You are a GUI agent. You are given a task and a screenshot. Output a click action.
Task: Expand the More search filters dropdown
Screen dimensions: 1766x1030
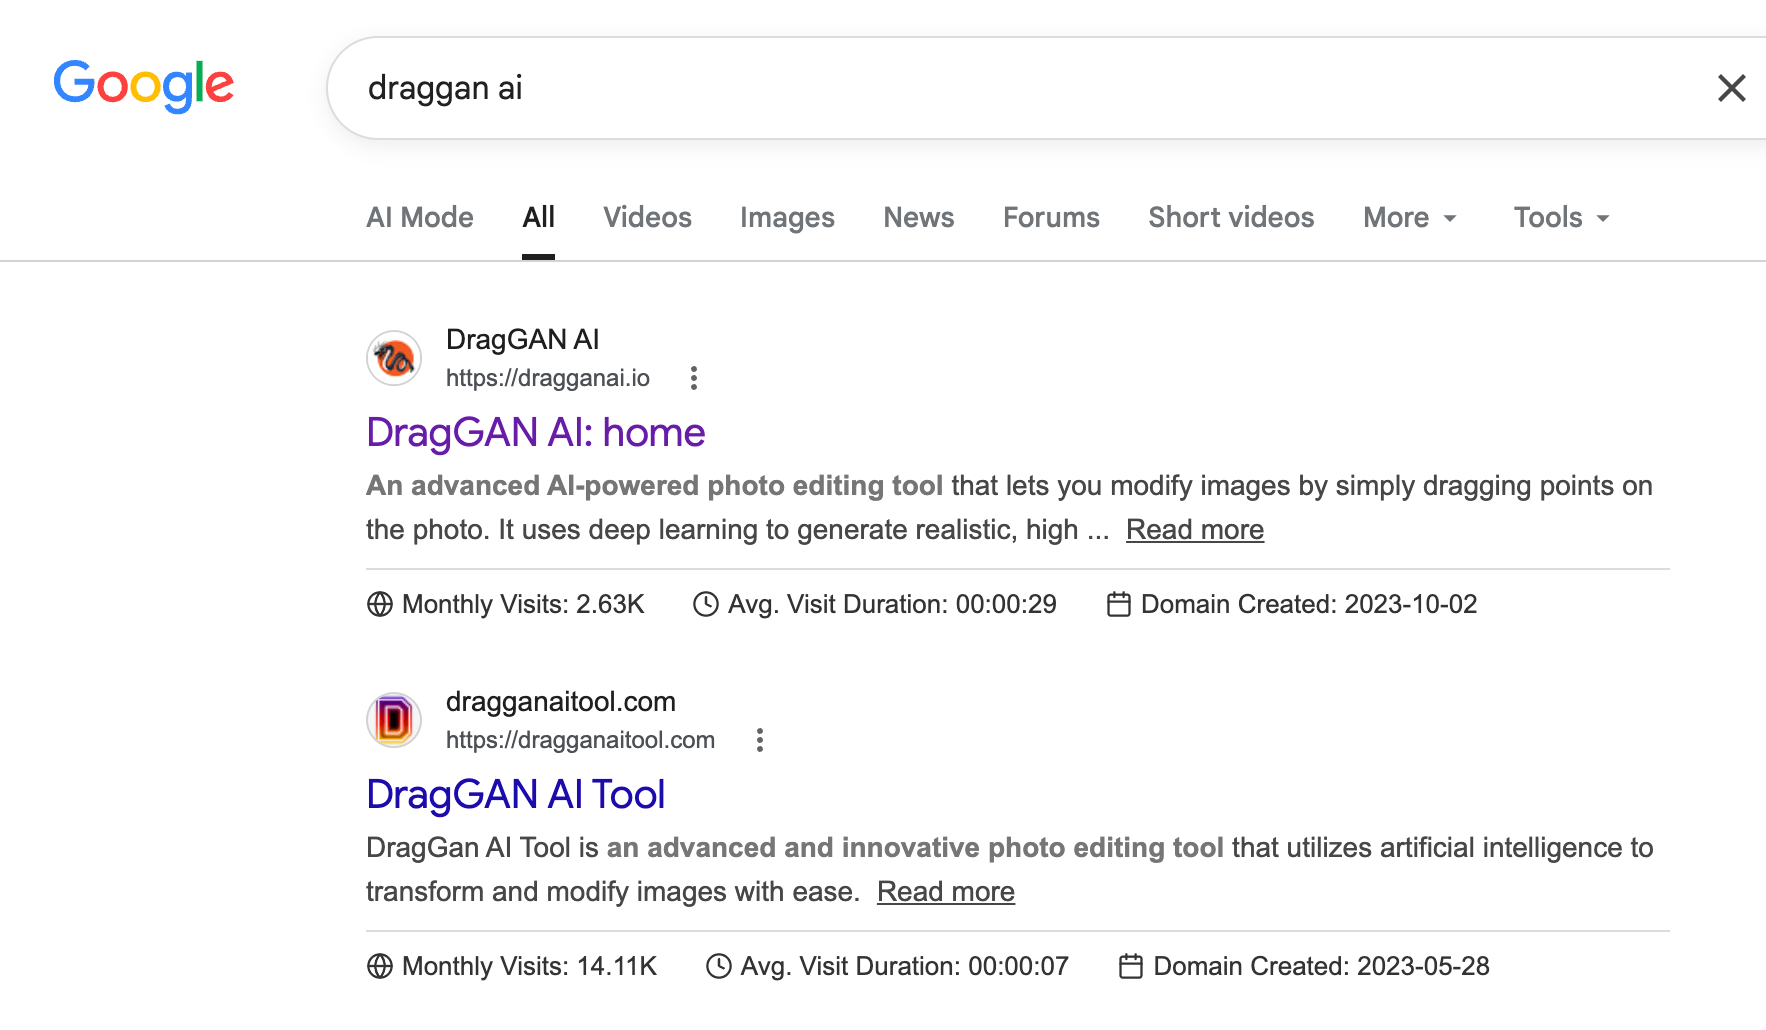[x=1410, y=218]
